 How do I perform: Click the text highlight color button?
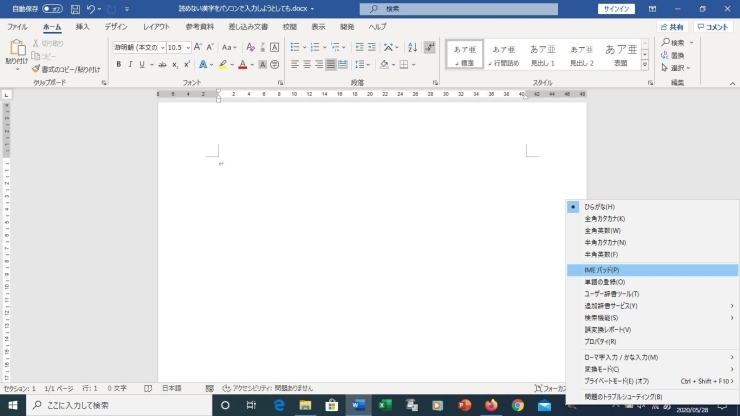[x=223, y=65]
